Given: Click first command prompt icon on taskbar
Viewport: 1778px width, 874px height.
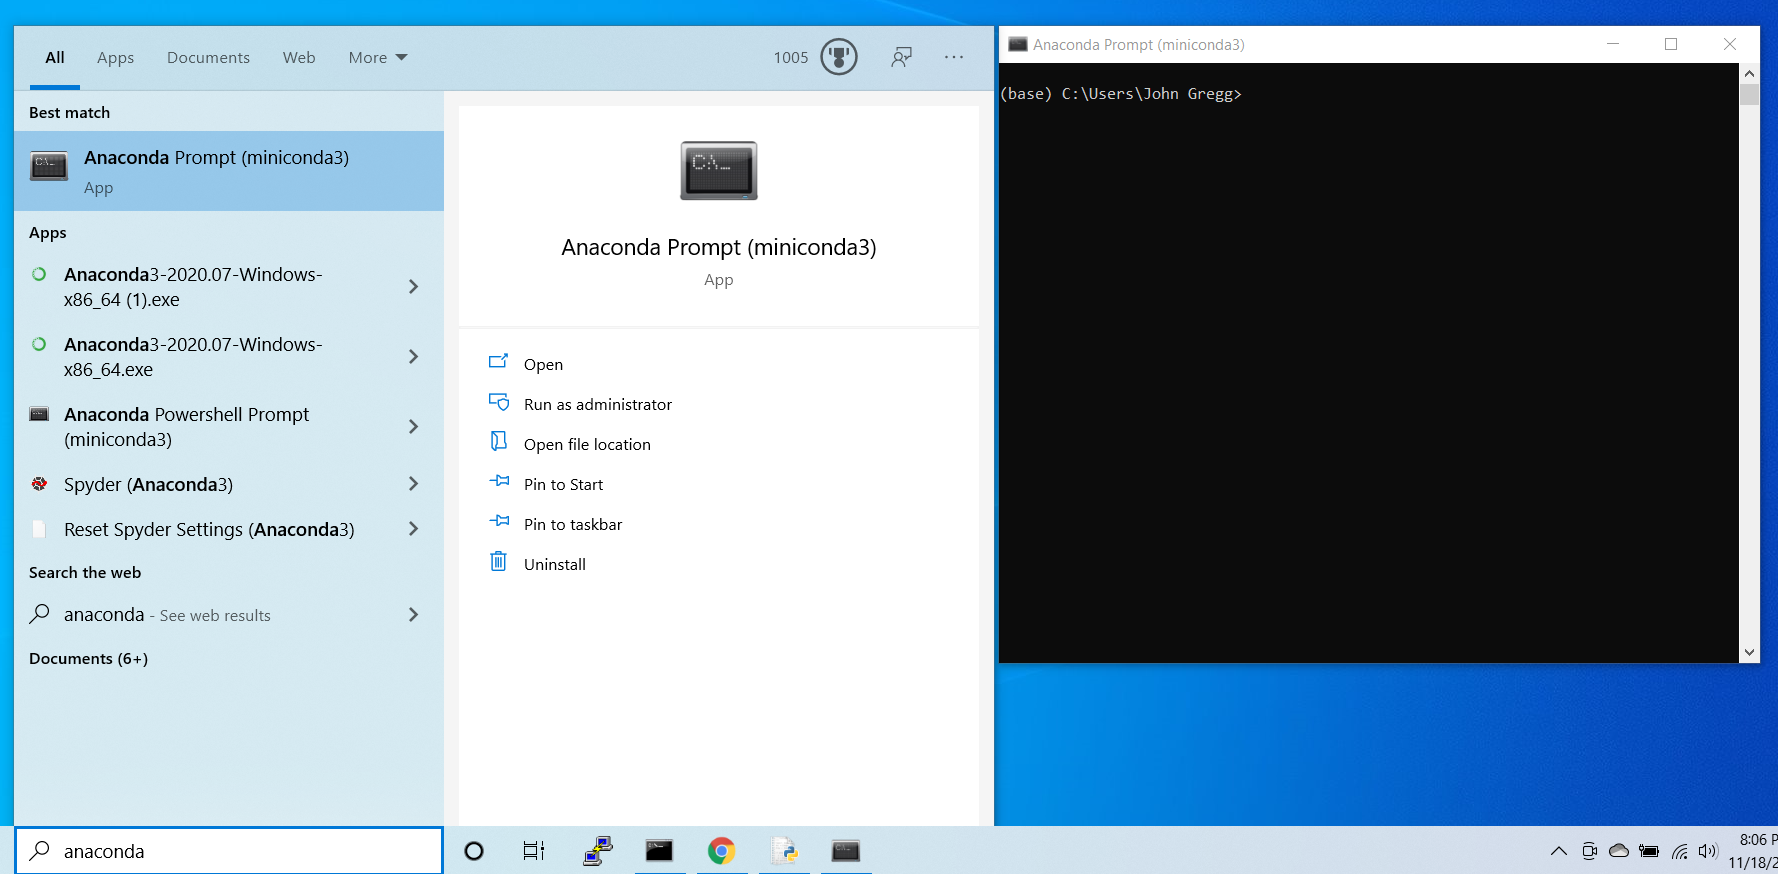Looking at the screenshot, I should 659,851.
